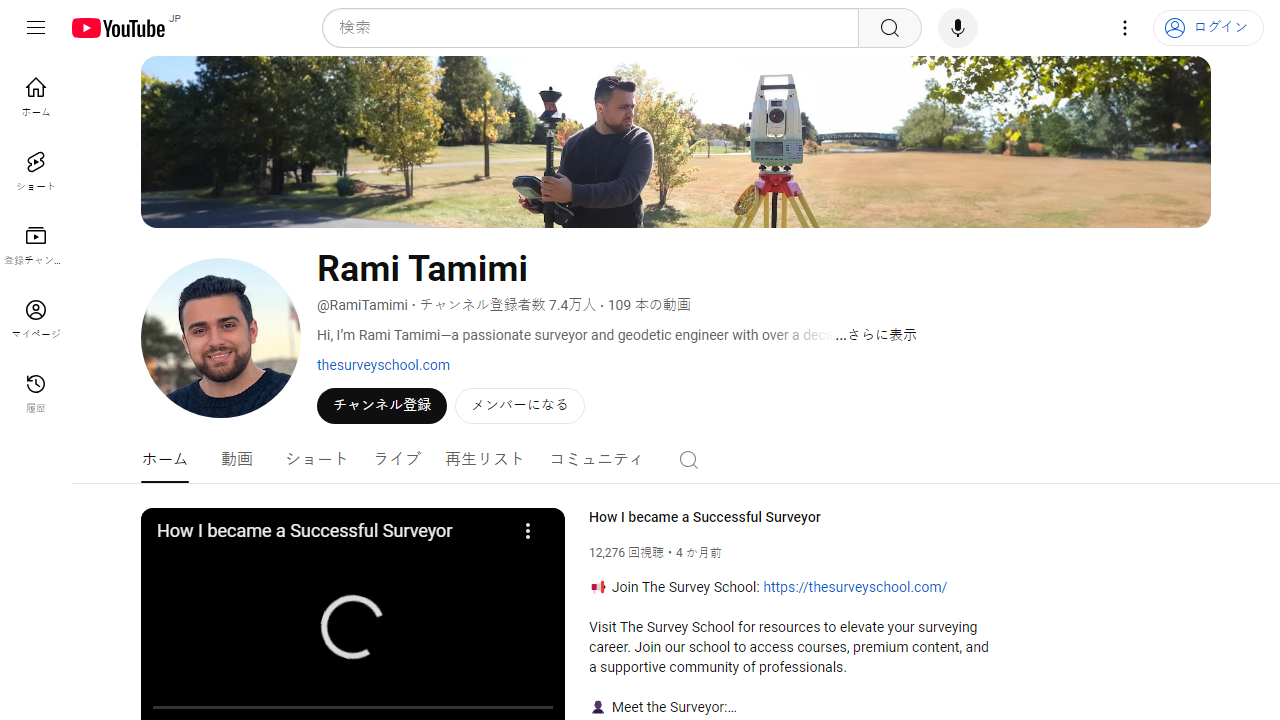The image size is (1280, 720).
Task: Open 履歴 history in the sidebar
Action: pyautogui.click(x=36, y=393)
